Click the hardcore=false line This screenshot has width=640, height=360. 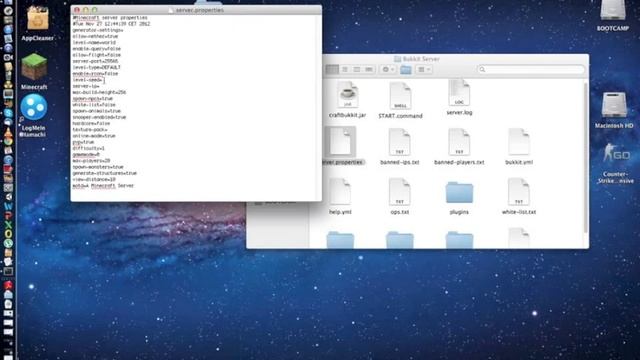pyautogui.click(x=91, y=123)
